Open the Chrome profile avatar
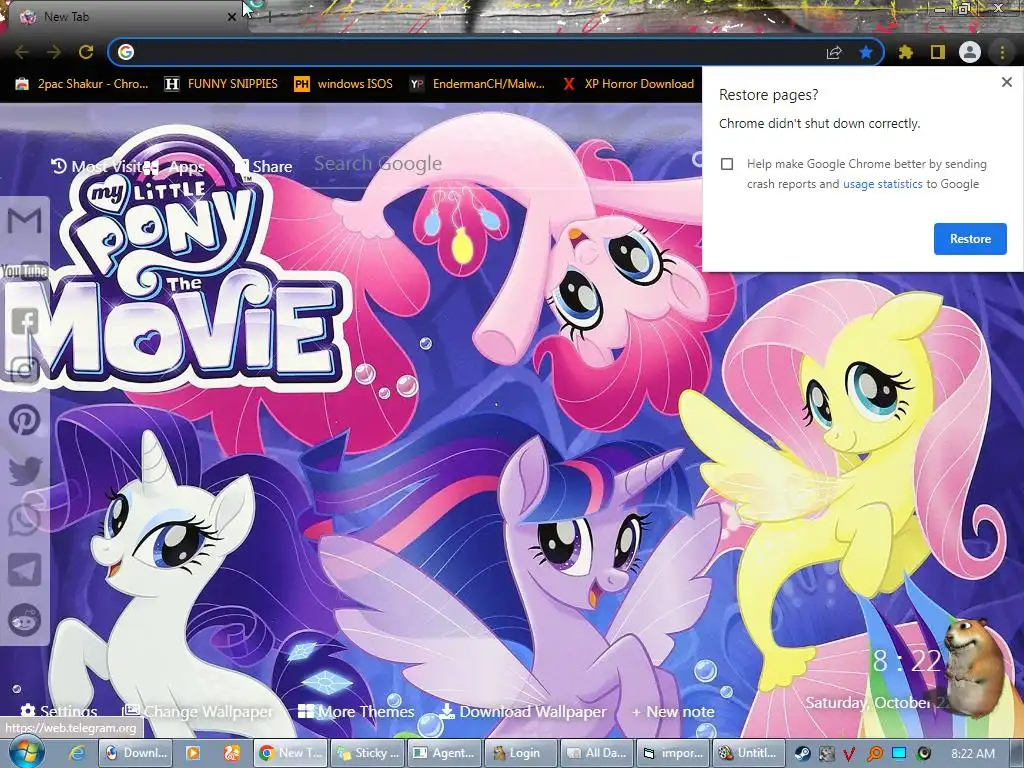The height and width of the screenshot is (768, 1024). click(x=970, y=52)
